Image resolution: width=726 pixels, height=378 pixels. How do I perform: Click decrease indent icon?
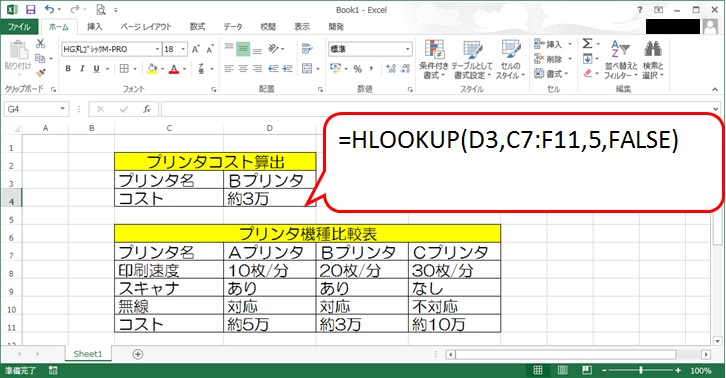pos(274,69)
